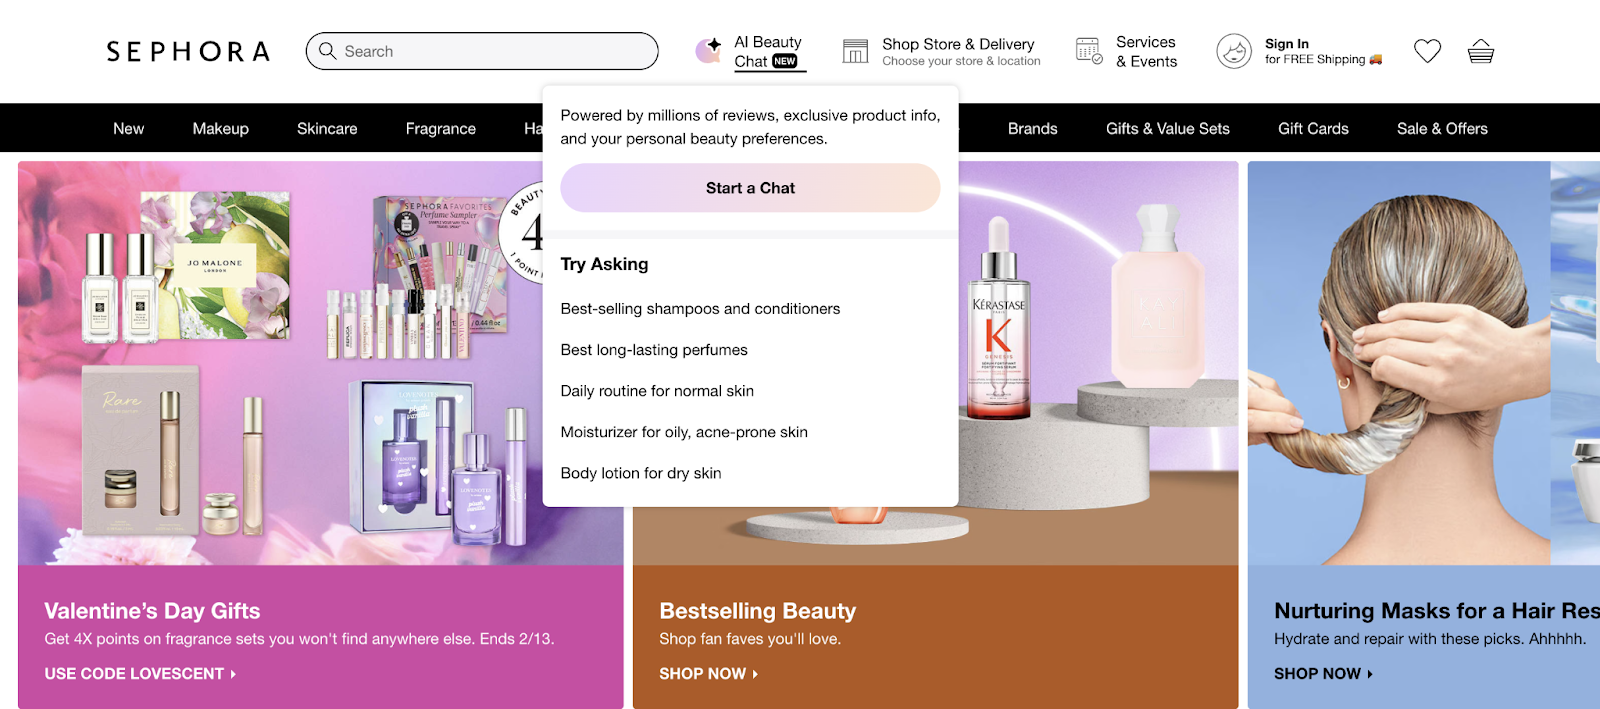Viewport: 1600px width, 709px height.
Task: Choose Daily routine for normal skin
Action: pos(657,391)
